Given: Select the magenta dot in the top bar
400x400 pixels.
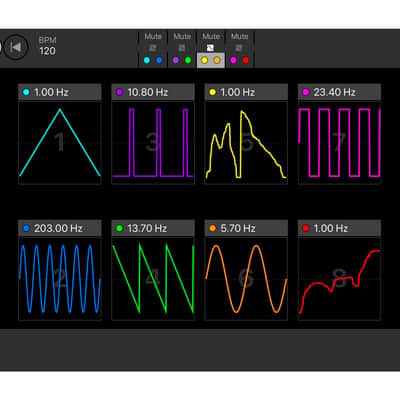Looking at the screenshot, I should pyautogui.click(x=233, y=60).
